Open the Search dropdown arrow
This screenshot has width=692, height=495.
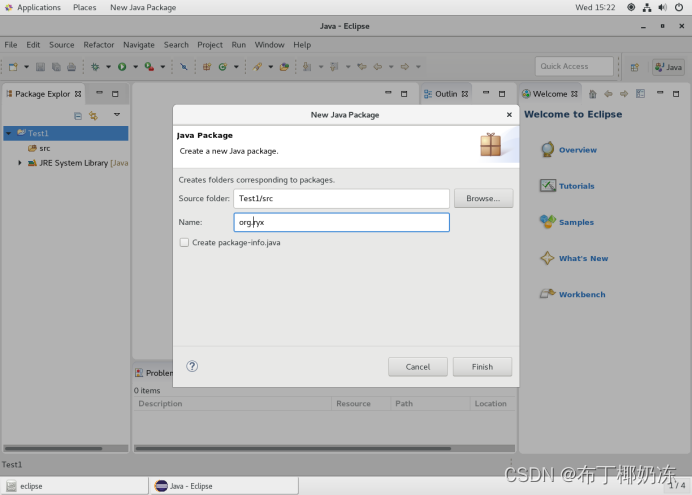(271, 67)
